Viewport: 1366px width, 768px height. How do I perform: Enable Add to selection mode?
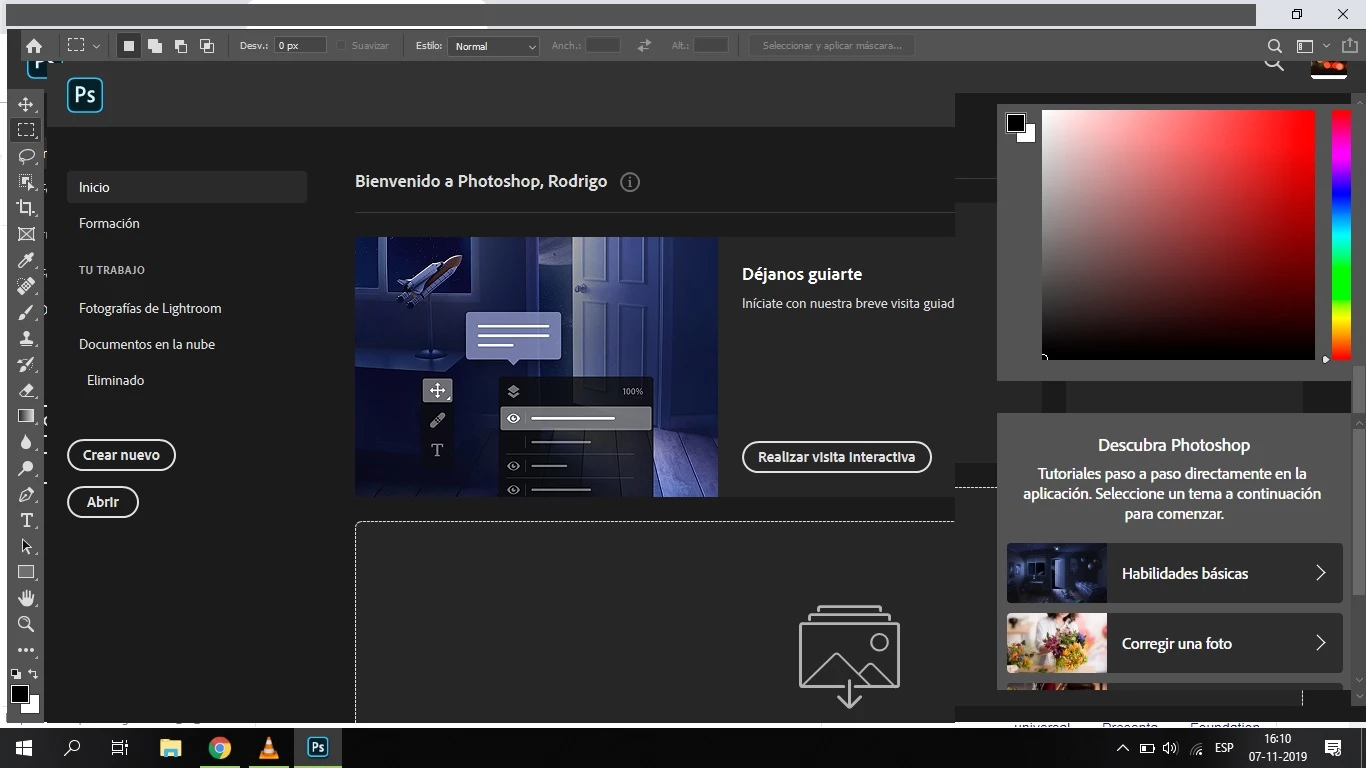coord(155,46)
